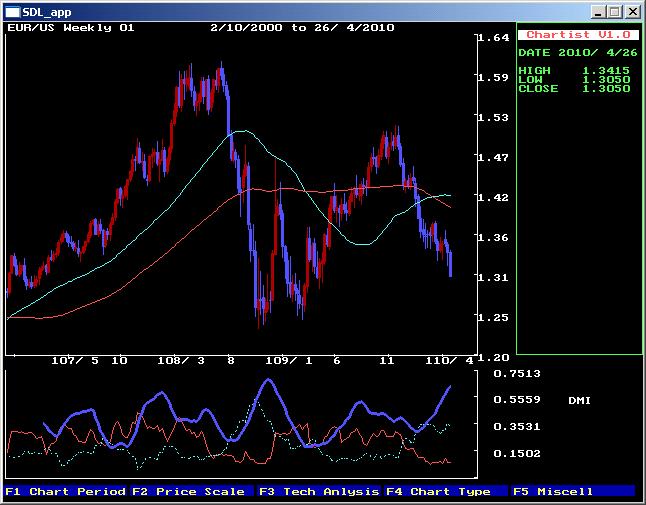Click the 1.47 price axis label
The image size is (646, 505).
pos(494,157)
